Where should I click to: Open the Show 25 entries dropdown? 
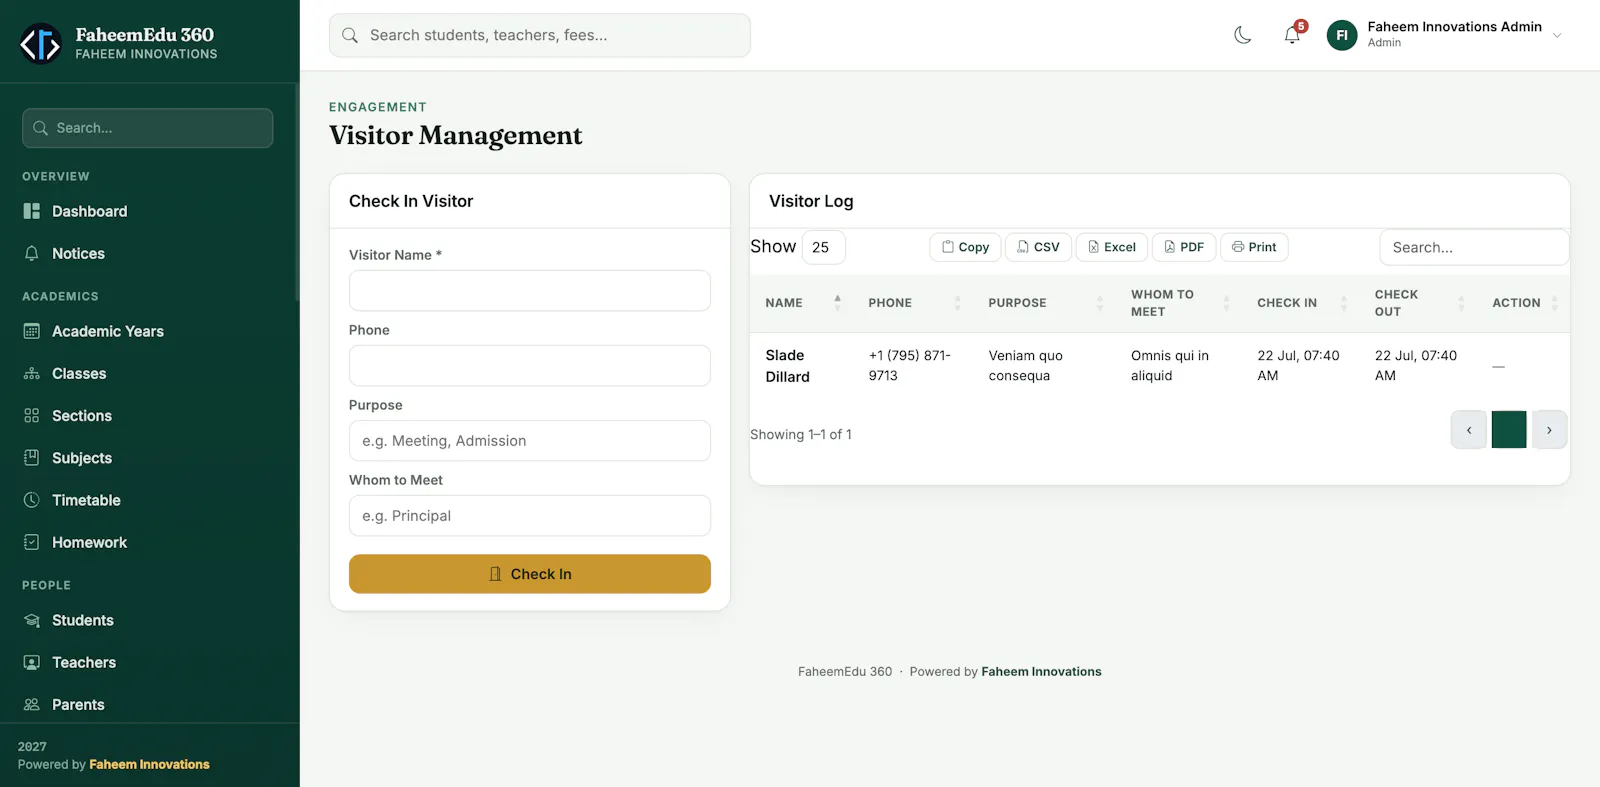[x=823, y=247]
